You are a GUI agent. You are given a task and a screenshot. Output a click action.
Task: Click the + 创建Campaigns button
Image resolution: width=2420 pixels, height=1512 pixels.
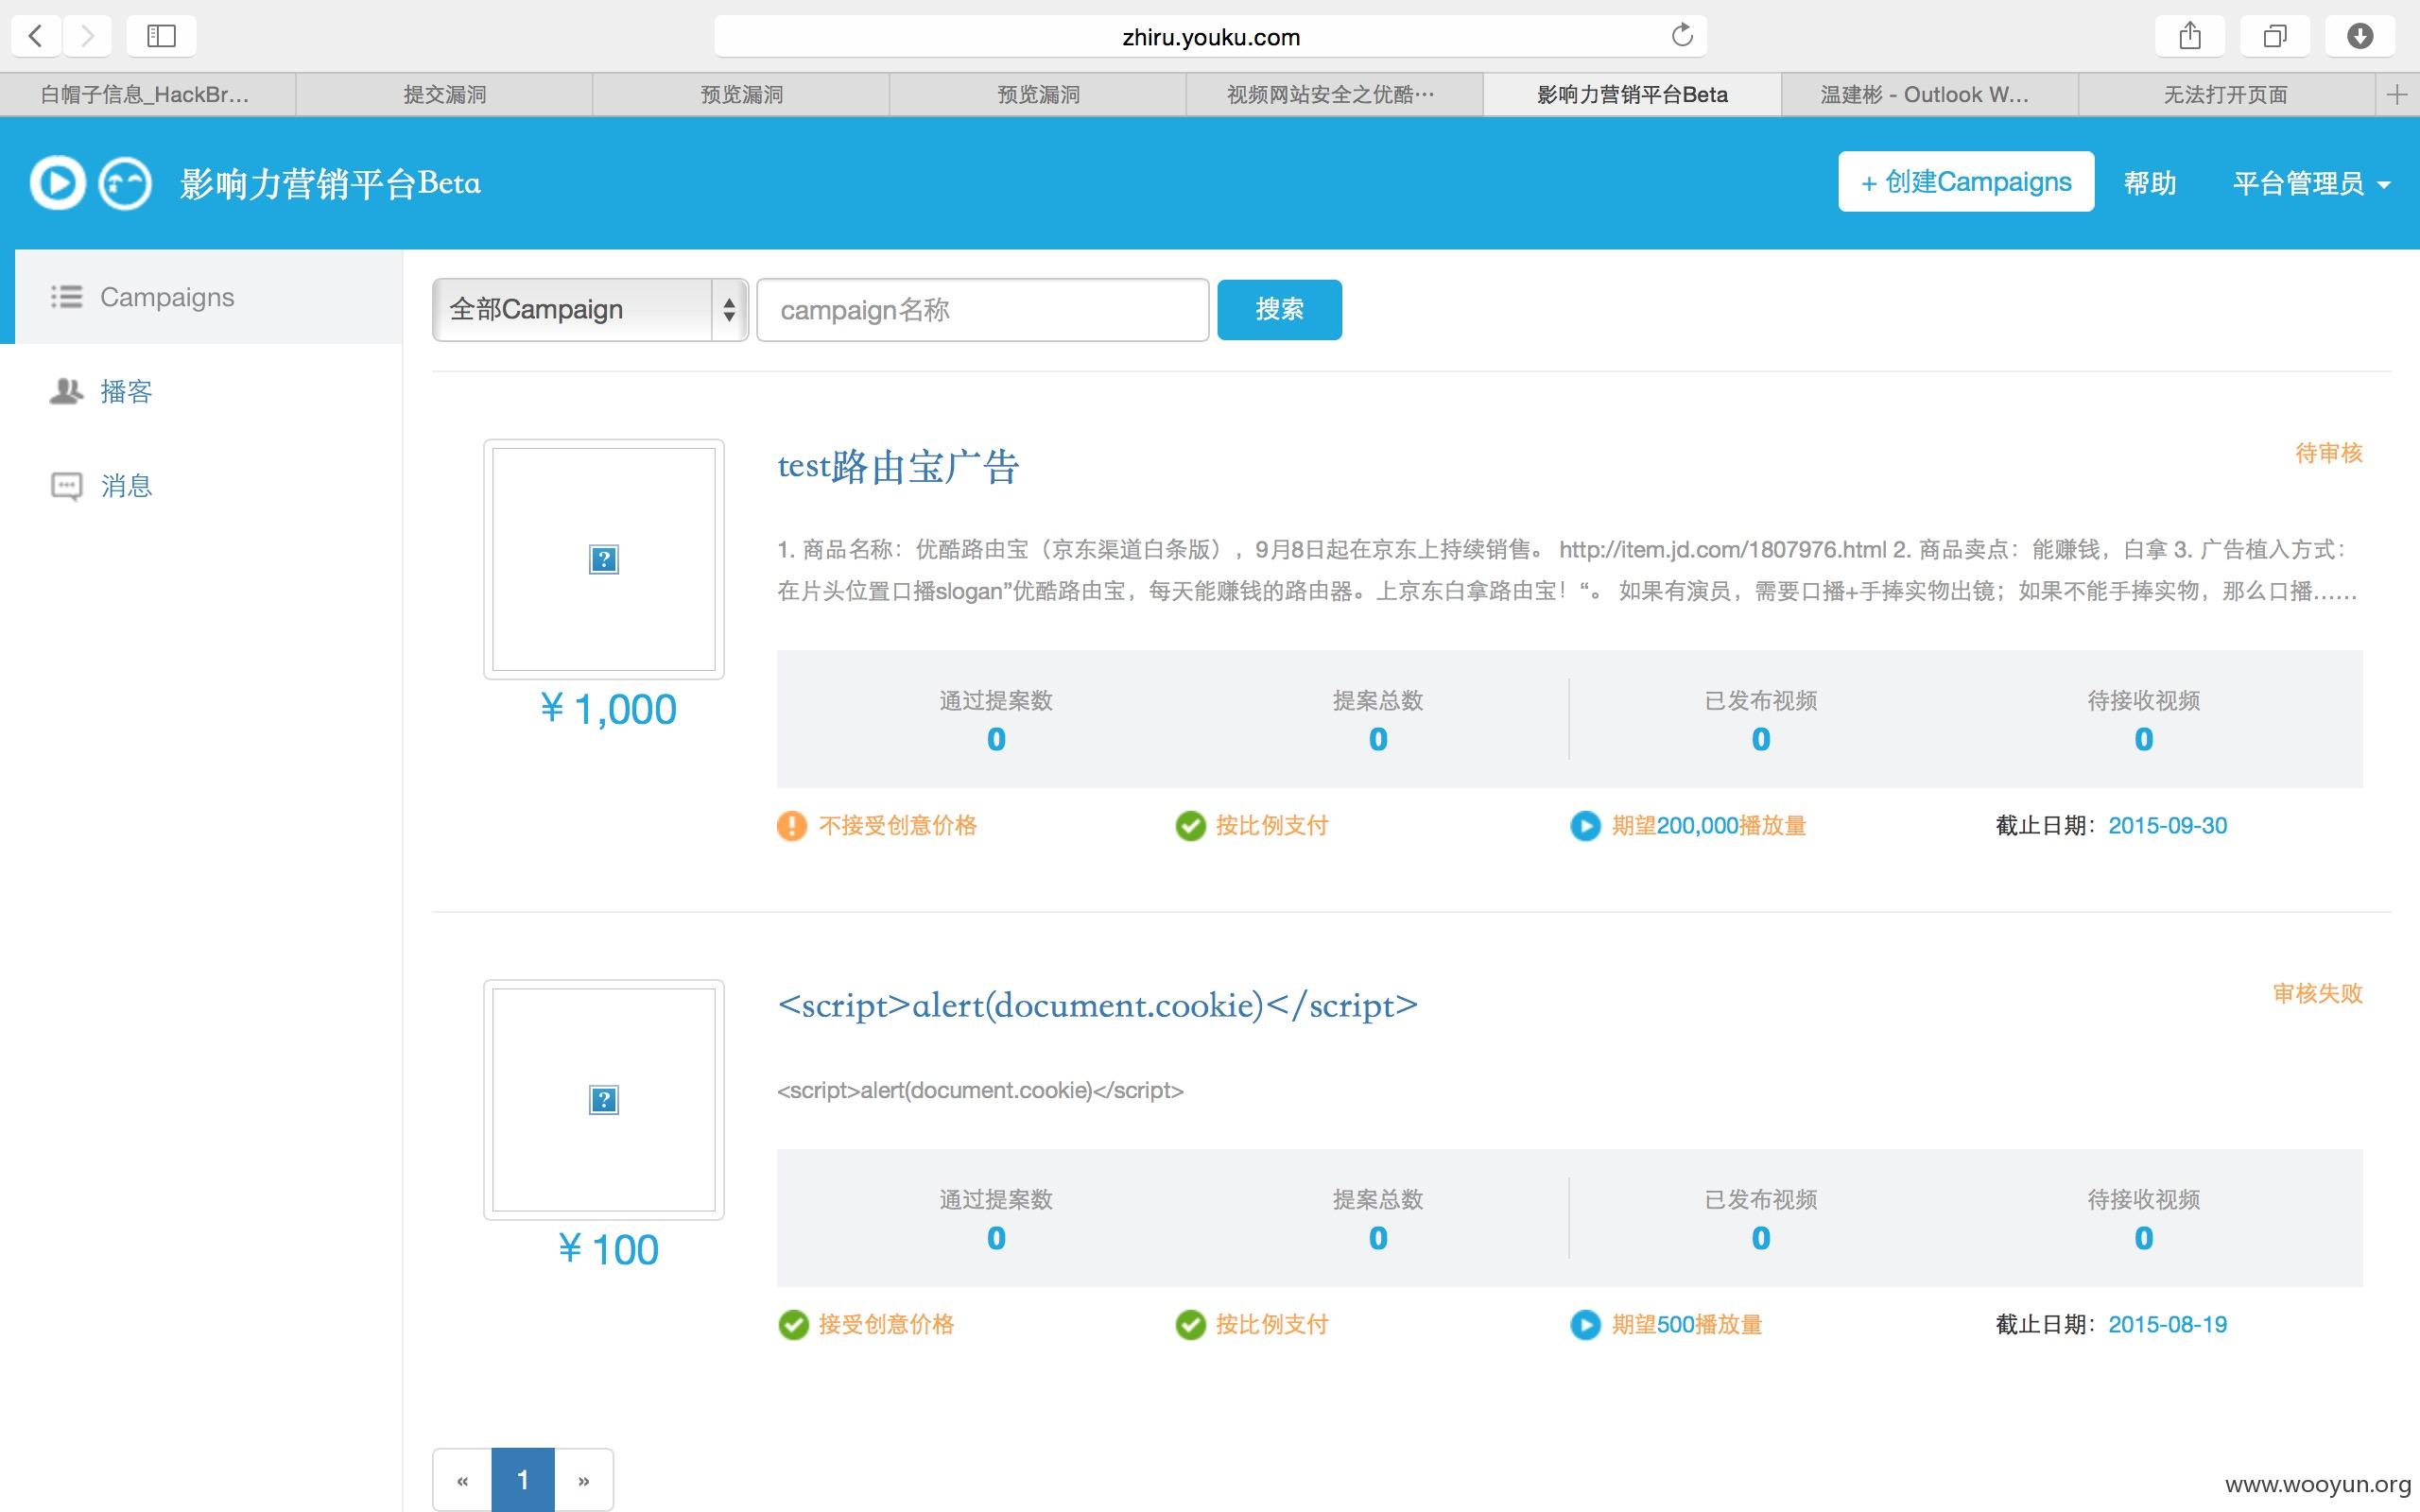[1966, 182]
